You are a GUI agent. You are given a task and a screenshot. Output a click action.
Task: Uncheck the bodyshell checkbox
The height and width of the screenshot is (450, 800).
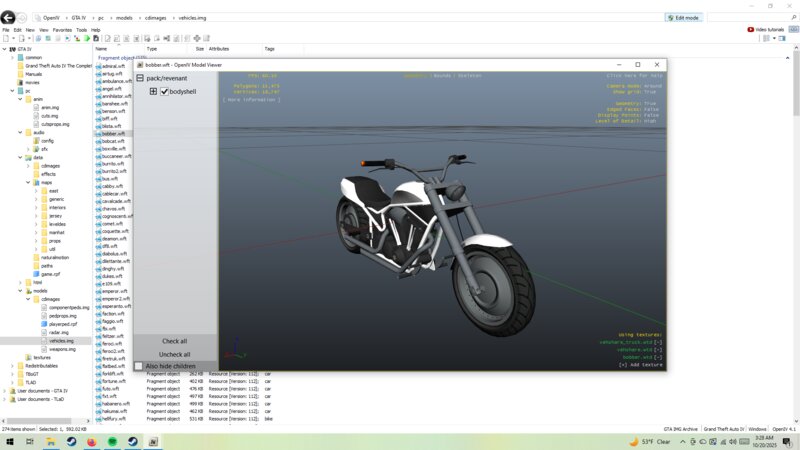pos(164,92)
